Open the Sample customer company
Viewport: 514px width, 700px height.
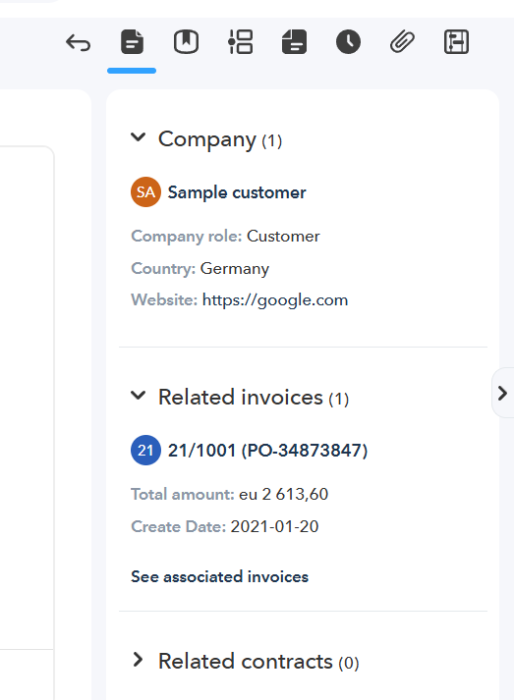237,192
